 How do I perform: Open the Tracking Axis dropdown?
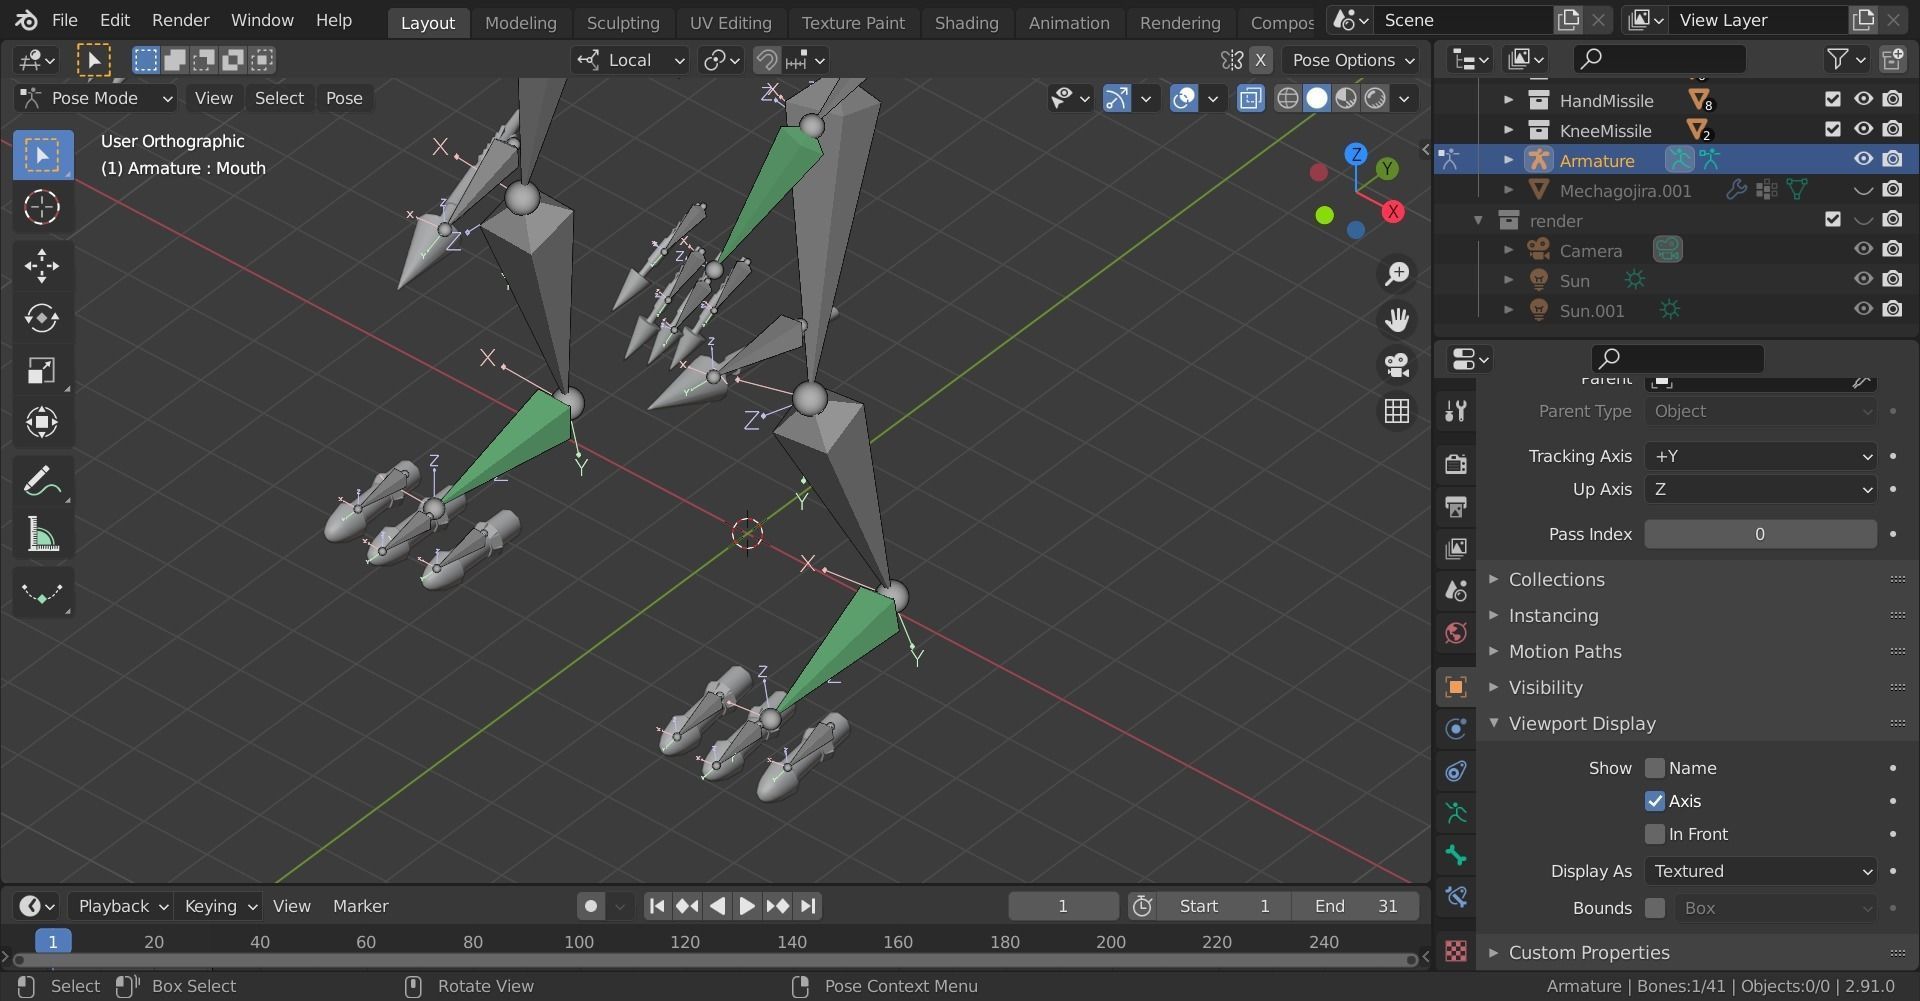click(x=1760, y=456)
